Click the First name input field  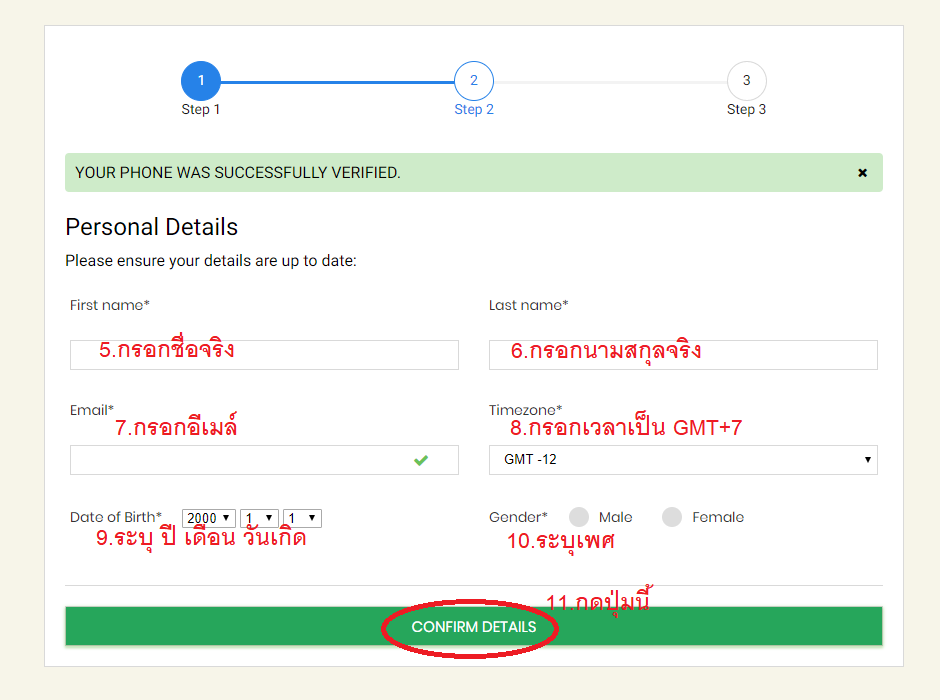pyautogui.click(x=264, y=355)
